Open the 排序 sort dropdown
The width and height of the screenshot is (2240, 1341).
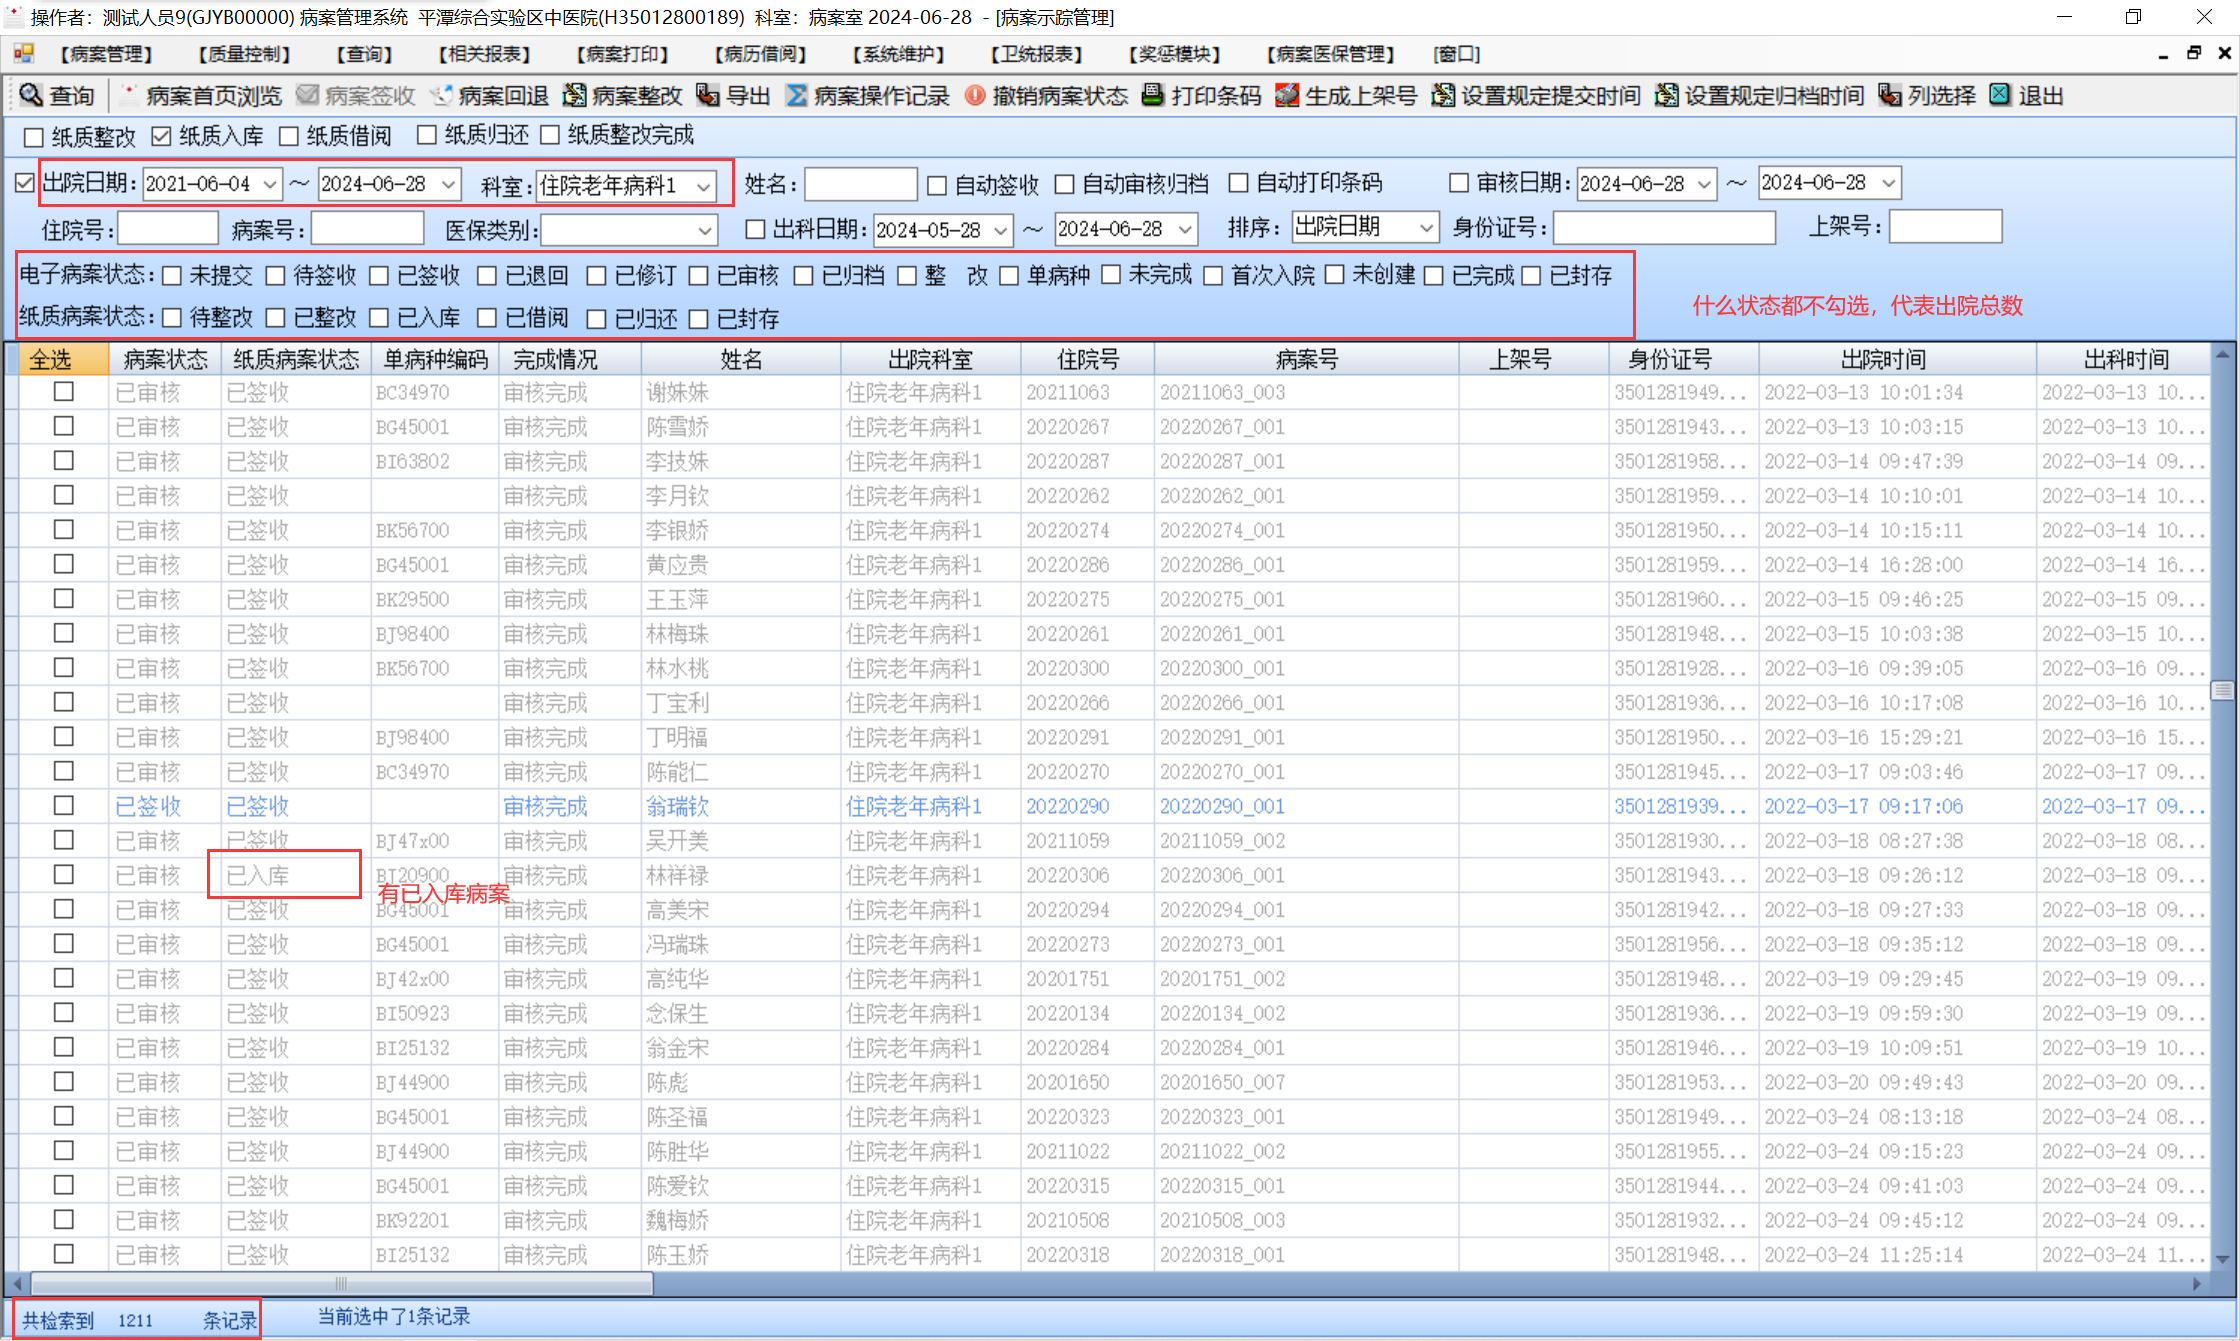[x=1426, y=228]
